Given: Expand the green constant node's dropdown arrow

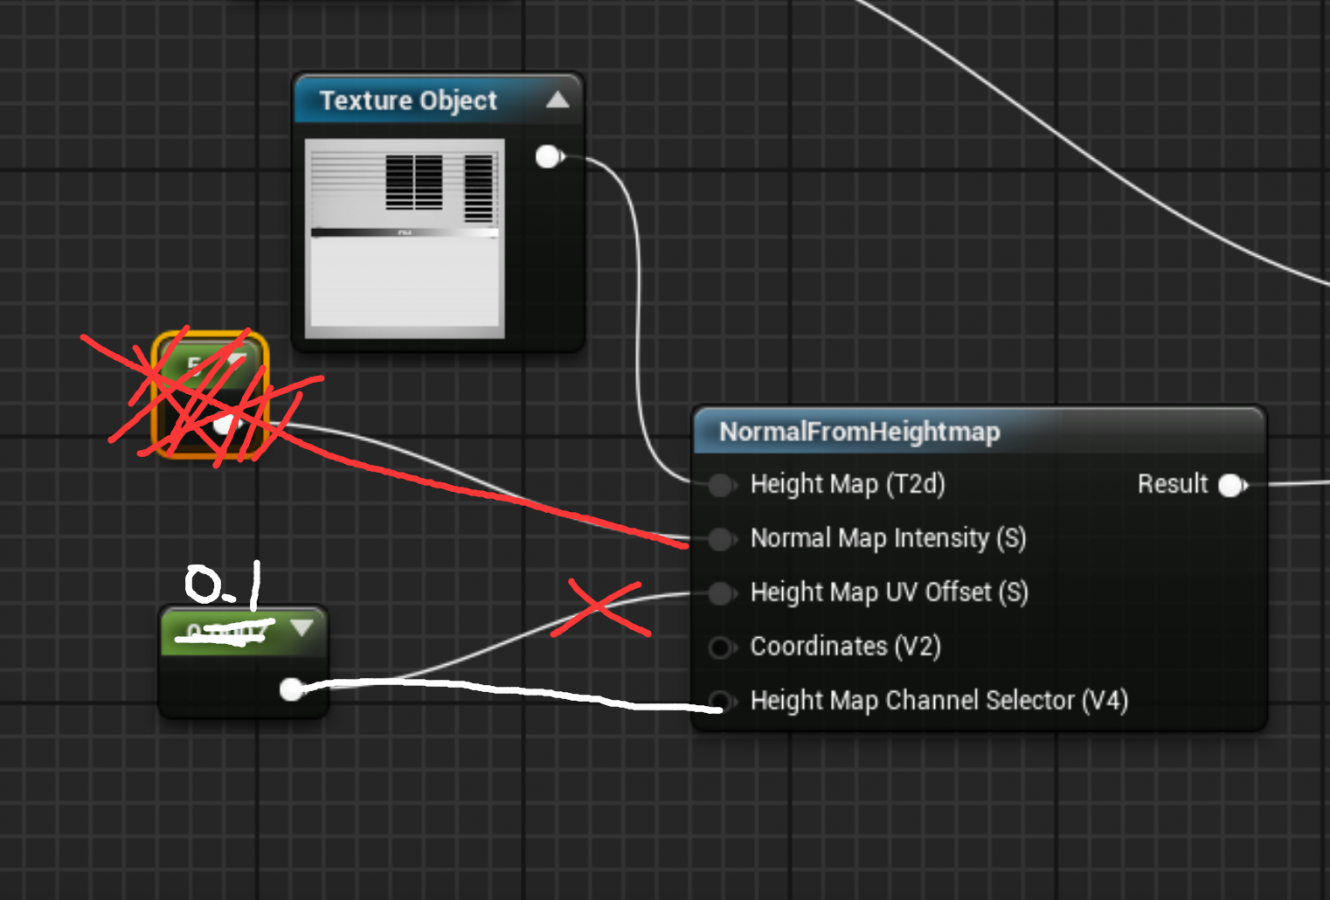Looking at the screenshot, I should pyautogui.click(x=301, y=629).
